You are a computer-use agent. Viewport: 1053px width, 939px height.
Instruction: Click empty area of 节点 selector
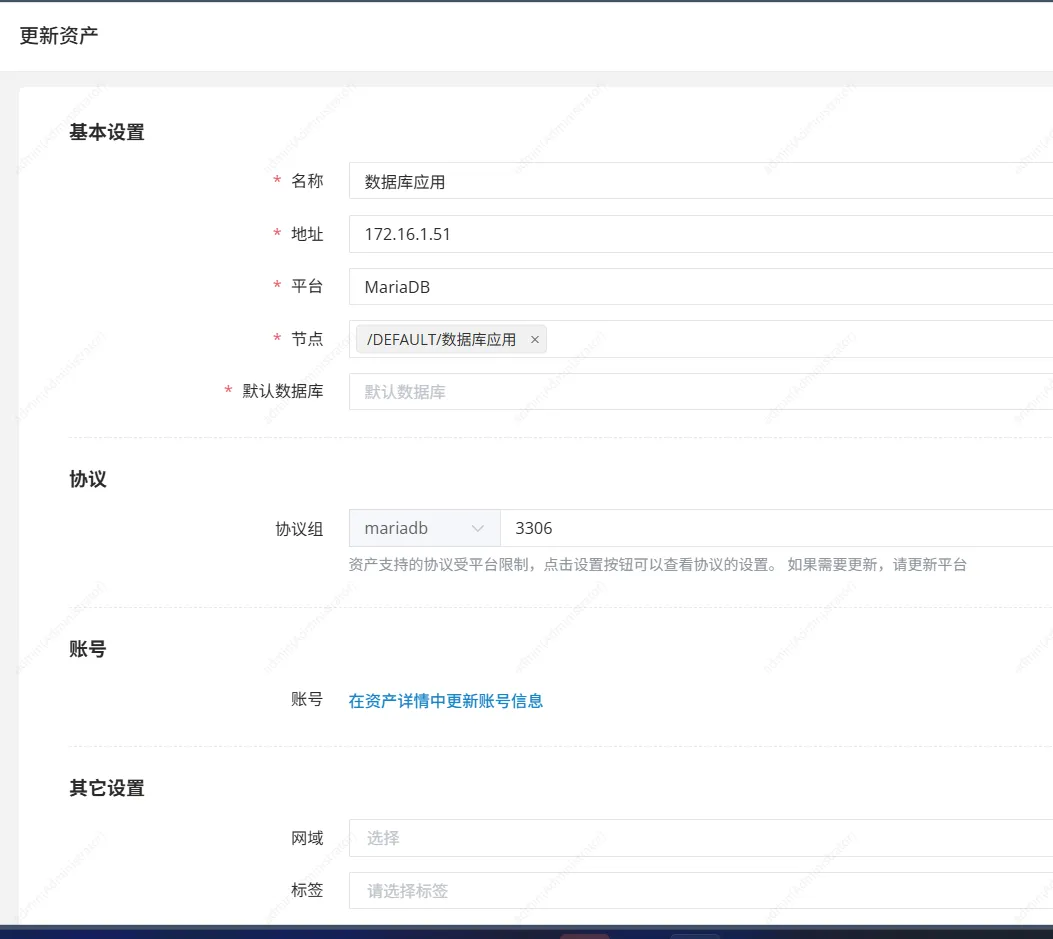pyautogui.click(x=800, y=340)
